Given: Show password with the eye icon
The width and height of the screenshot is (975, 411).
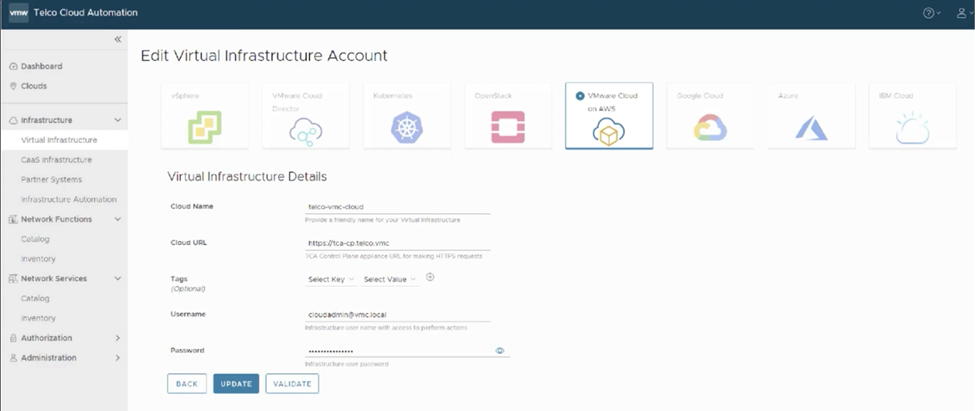Looking at the screenshot, I should point(499,351).
